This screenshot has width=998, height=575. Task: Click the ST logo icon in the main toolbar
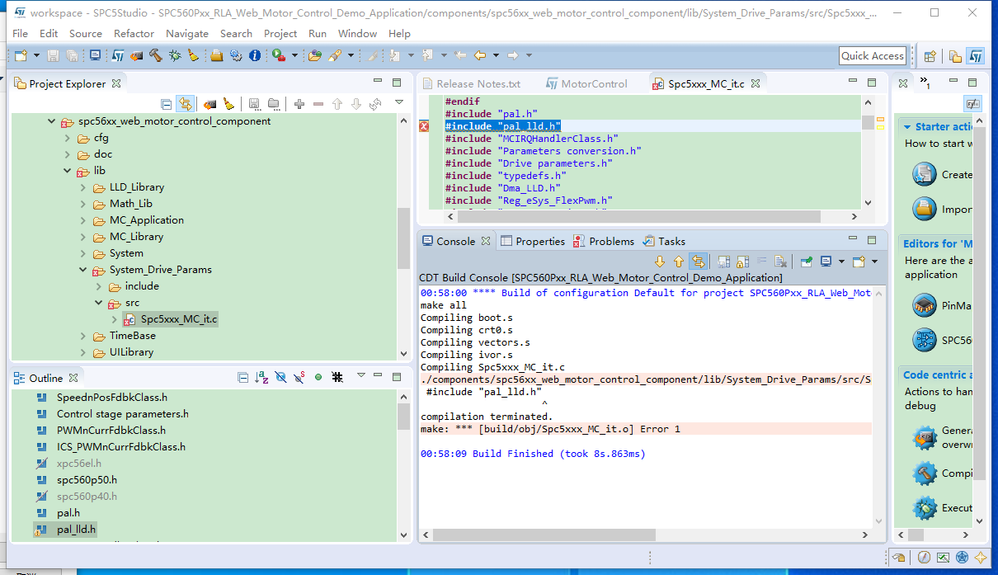(x=118, y=56)
